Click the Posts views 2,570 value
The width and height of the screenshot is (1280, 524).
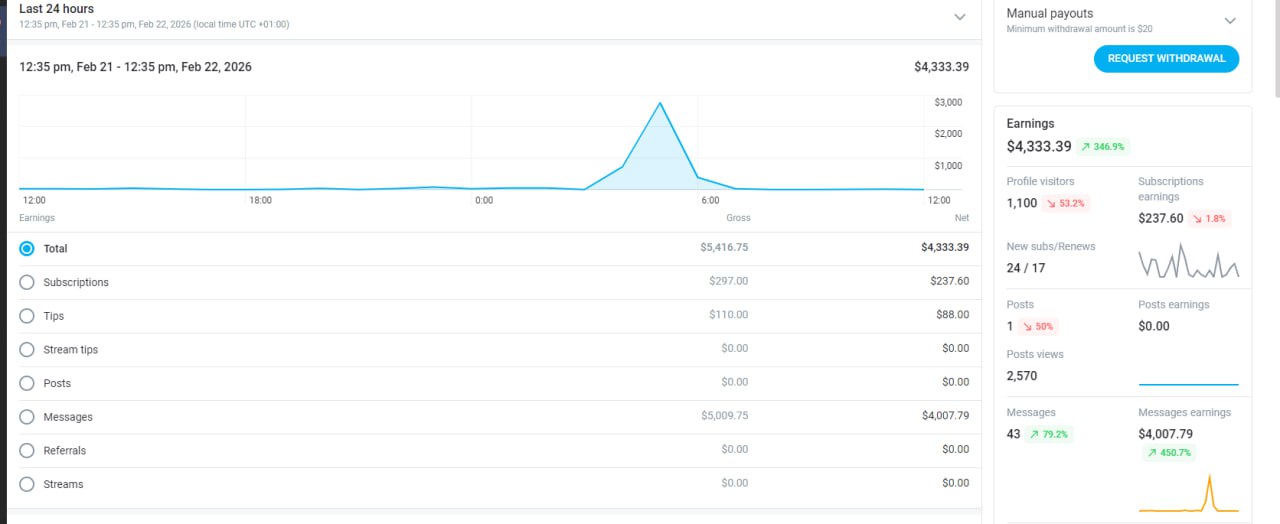coord(1022,376)
